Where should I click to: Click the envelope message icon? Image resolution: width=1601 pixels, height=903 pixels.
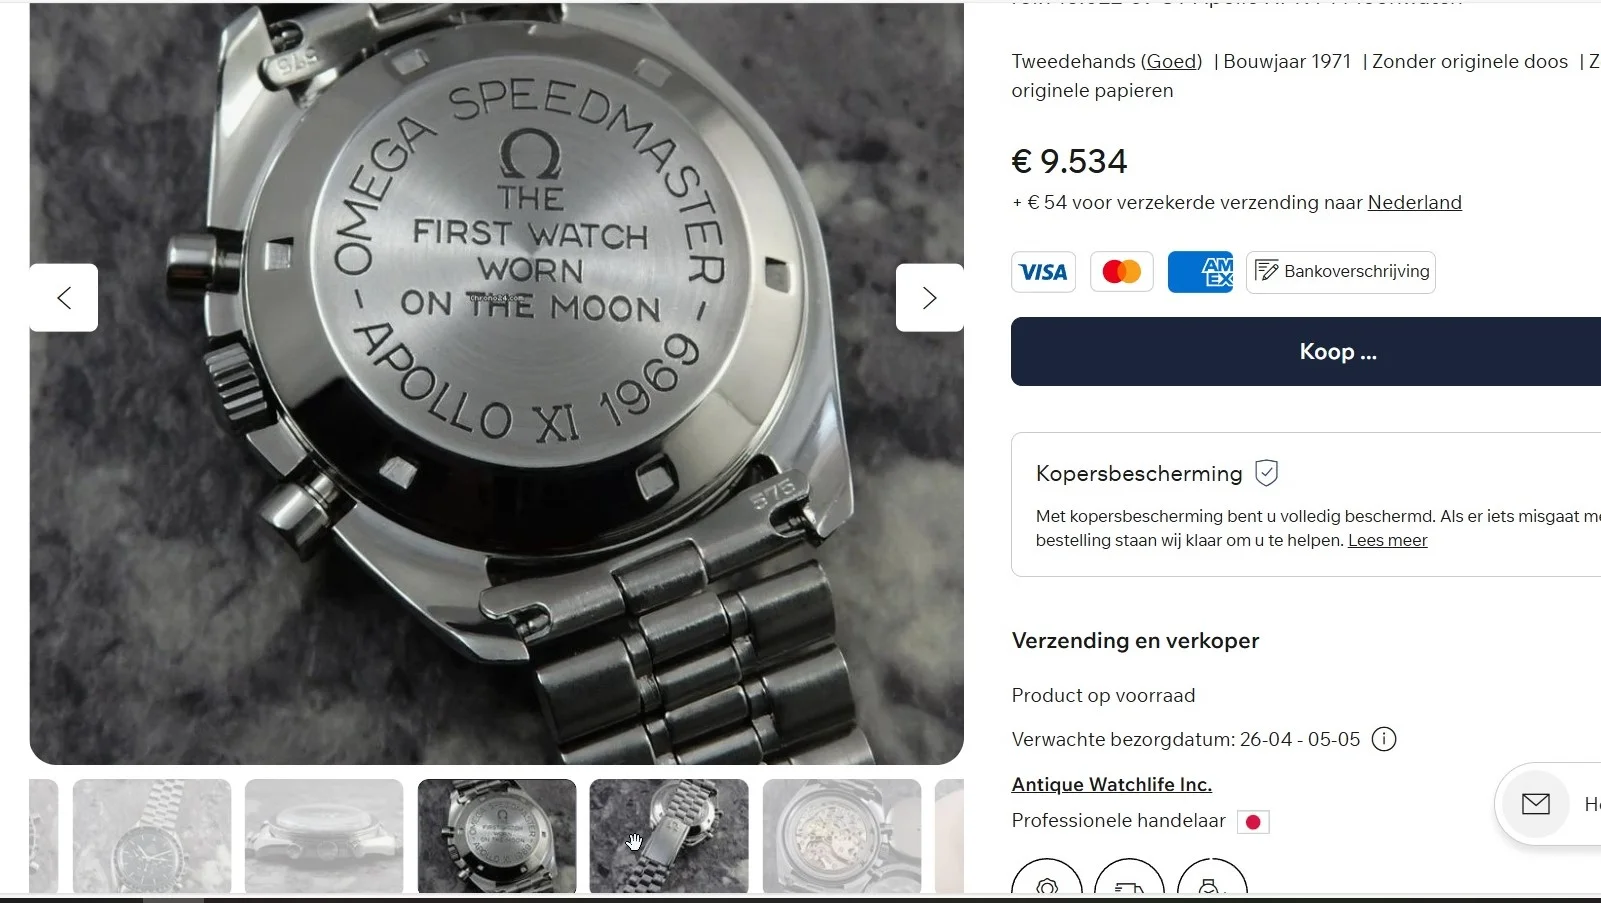1536,803
